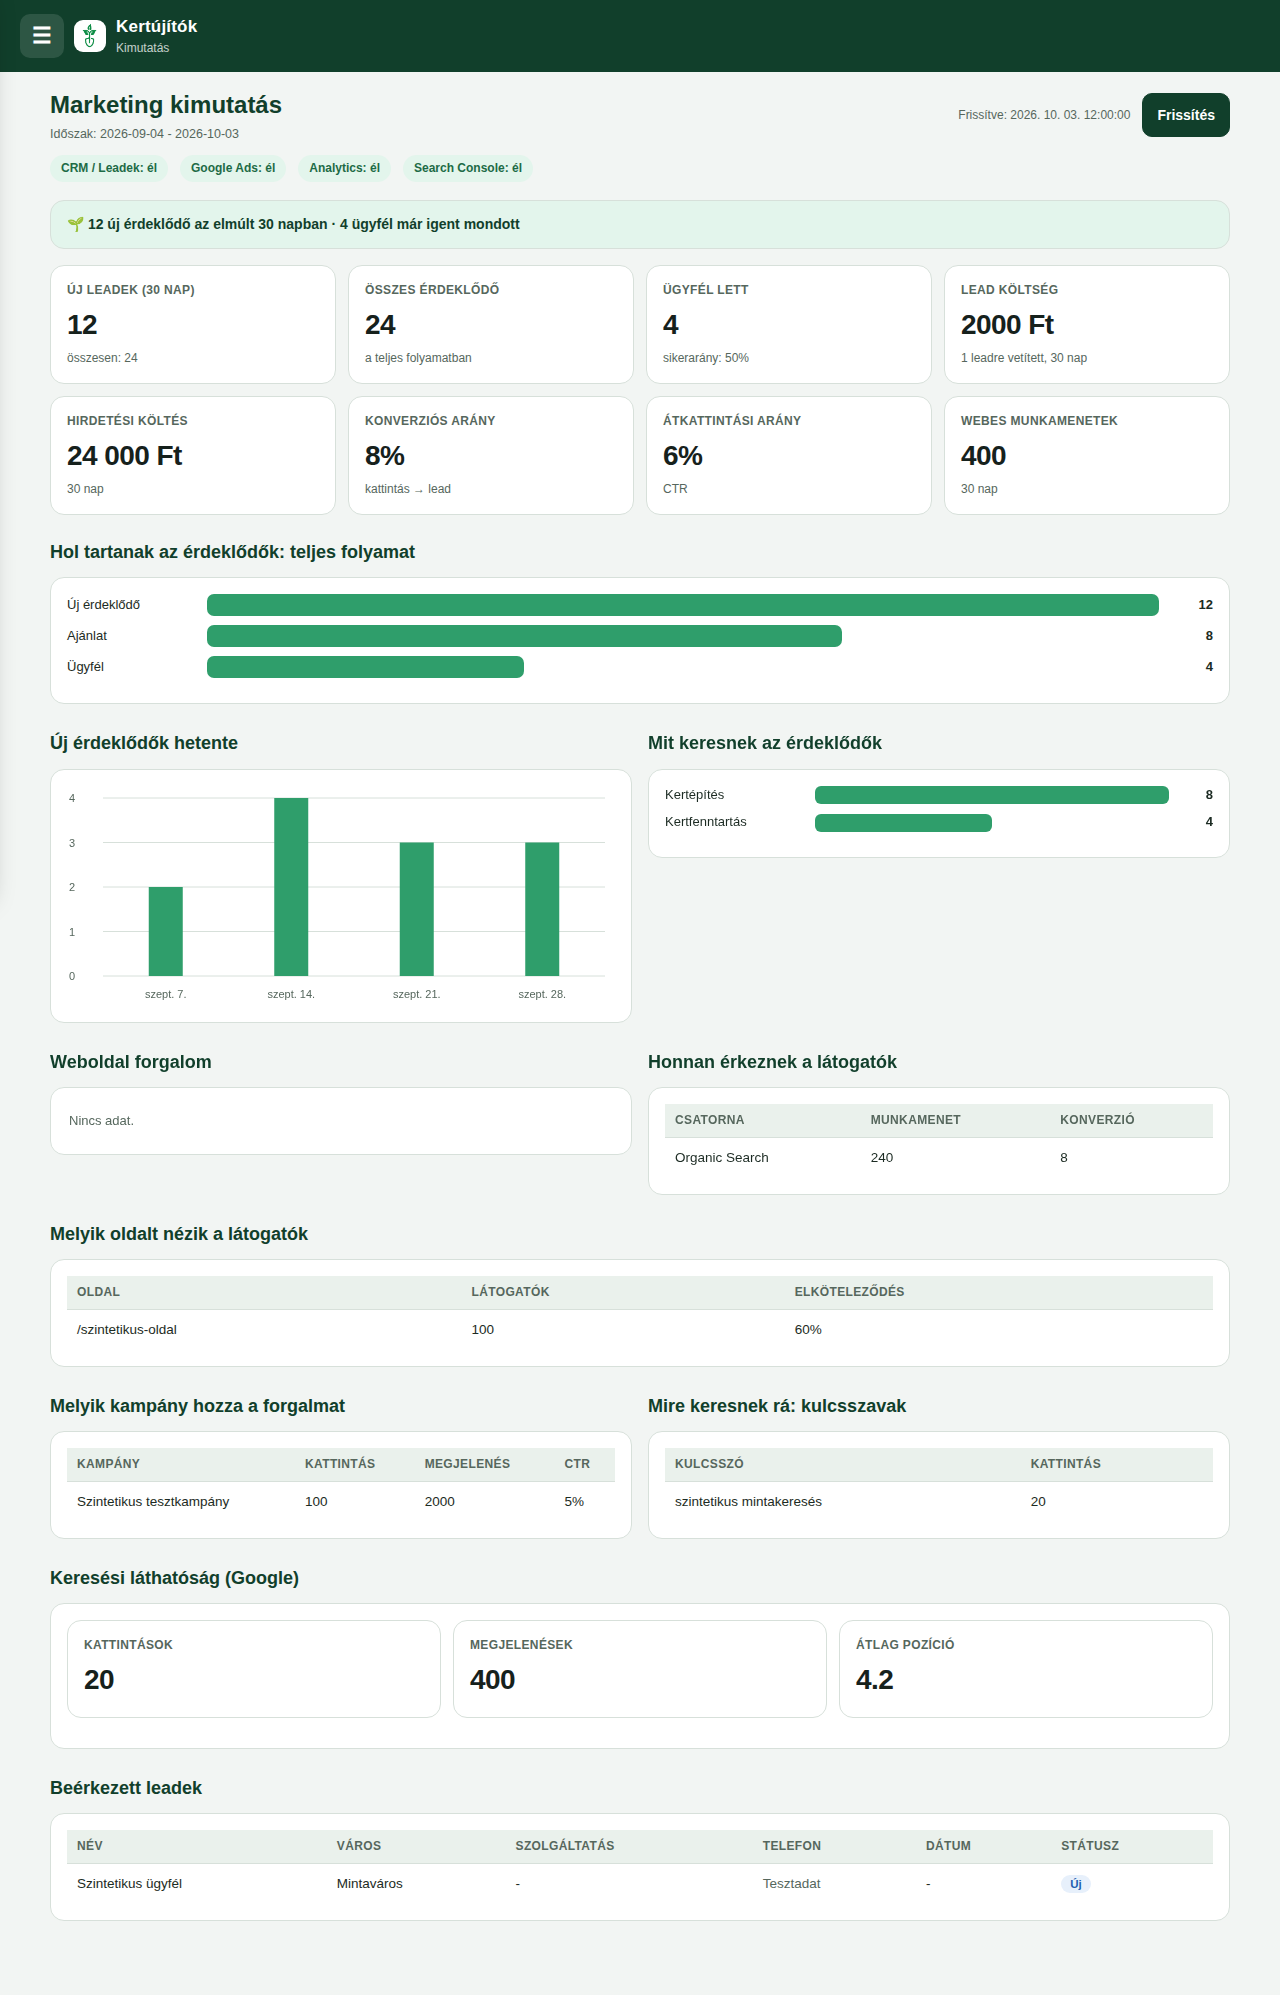Image resolution: width=1280 pixels, height=1995 pixels.
Task: Click the Lead költség 2000 Ft card
Action: click(1087, 324)
